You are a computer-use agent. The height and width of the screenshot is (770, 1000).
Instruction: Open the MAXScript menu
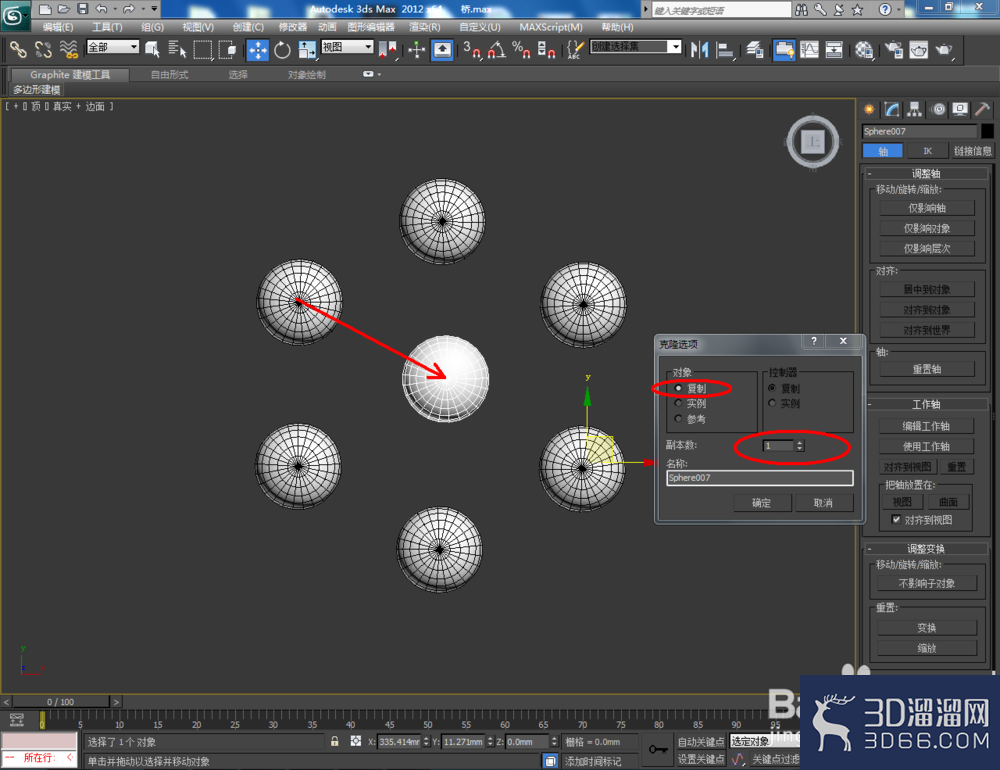551,27
